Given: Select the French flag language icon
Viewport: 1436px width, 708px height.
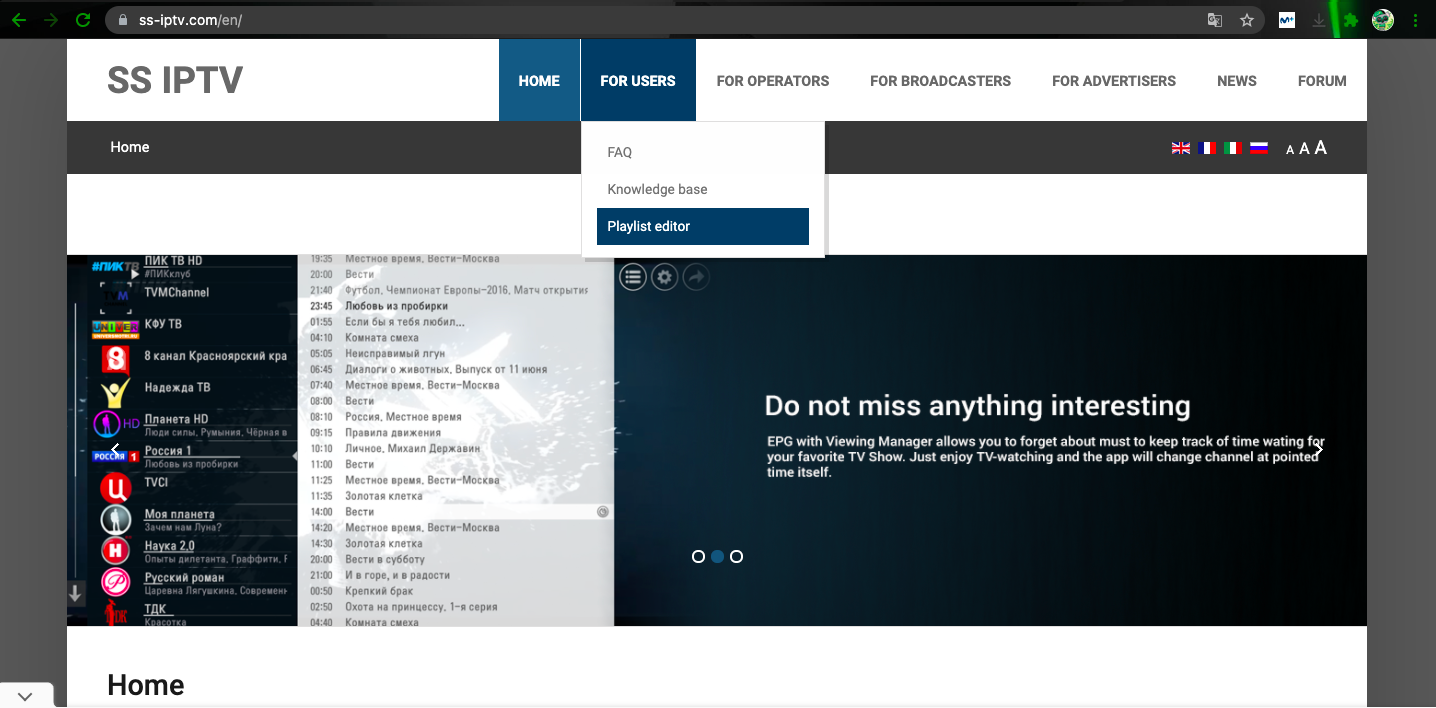Looking at the screenshot, I should (1207, 148).
